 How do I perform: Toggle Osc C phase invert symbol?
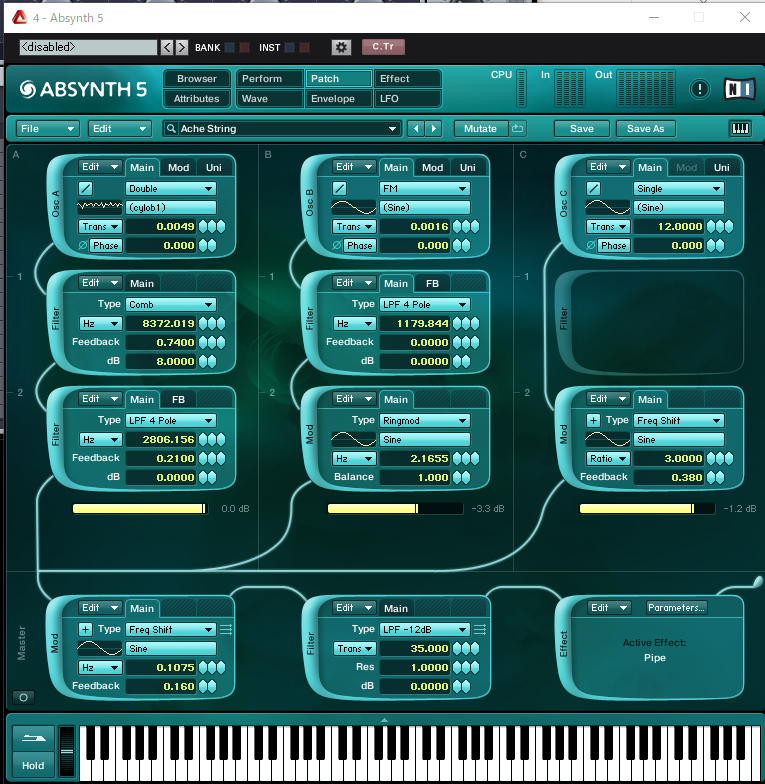click(x=591, y=246)
